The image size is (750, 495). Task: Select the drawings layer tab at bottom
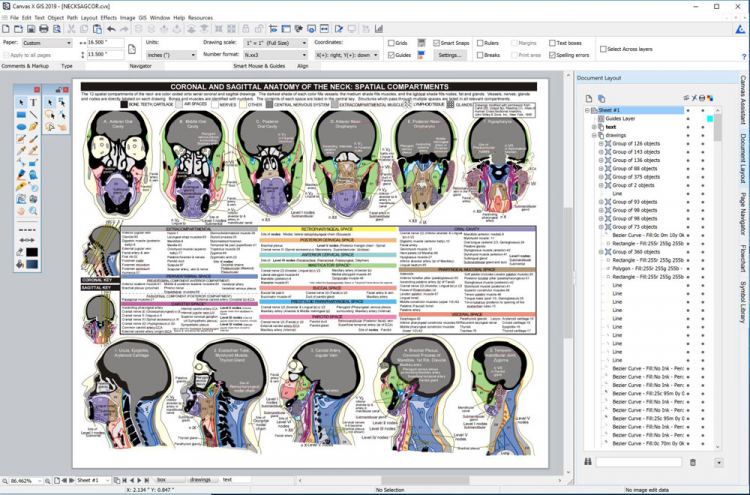click(x=200, y=480)
